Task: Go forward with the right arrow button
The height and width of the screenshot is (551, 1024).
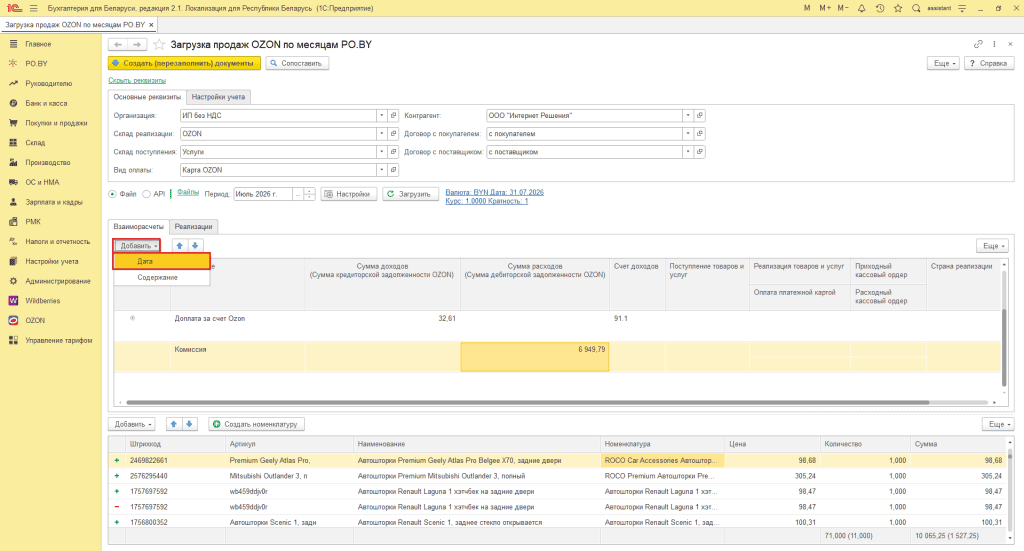Action: pyautogui.click(x=136, y=44)
